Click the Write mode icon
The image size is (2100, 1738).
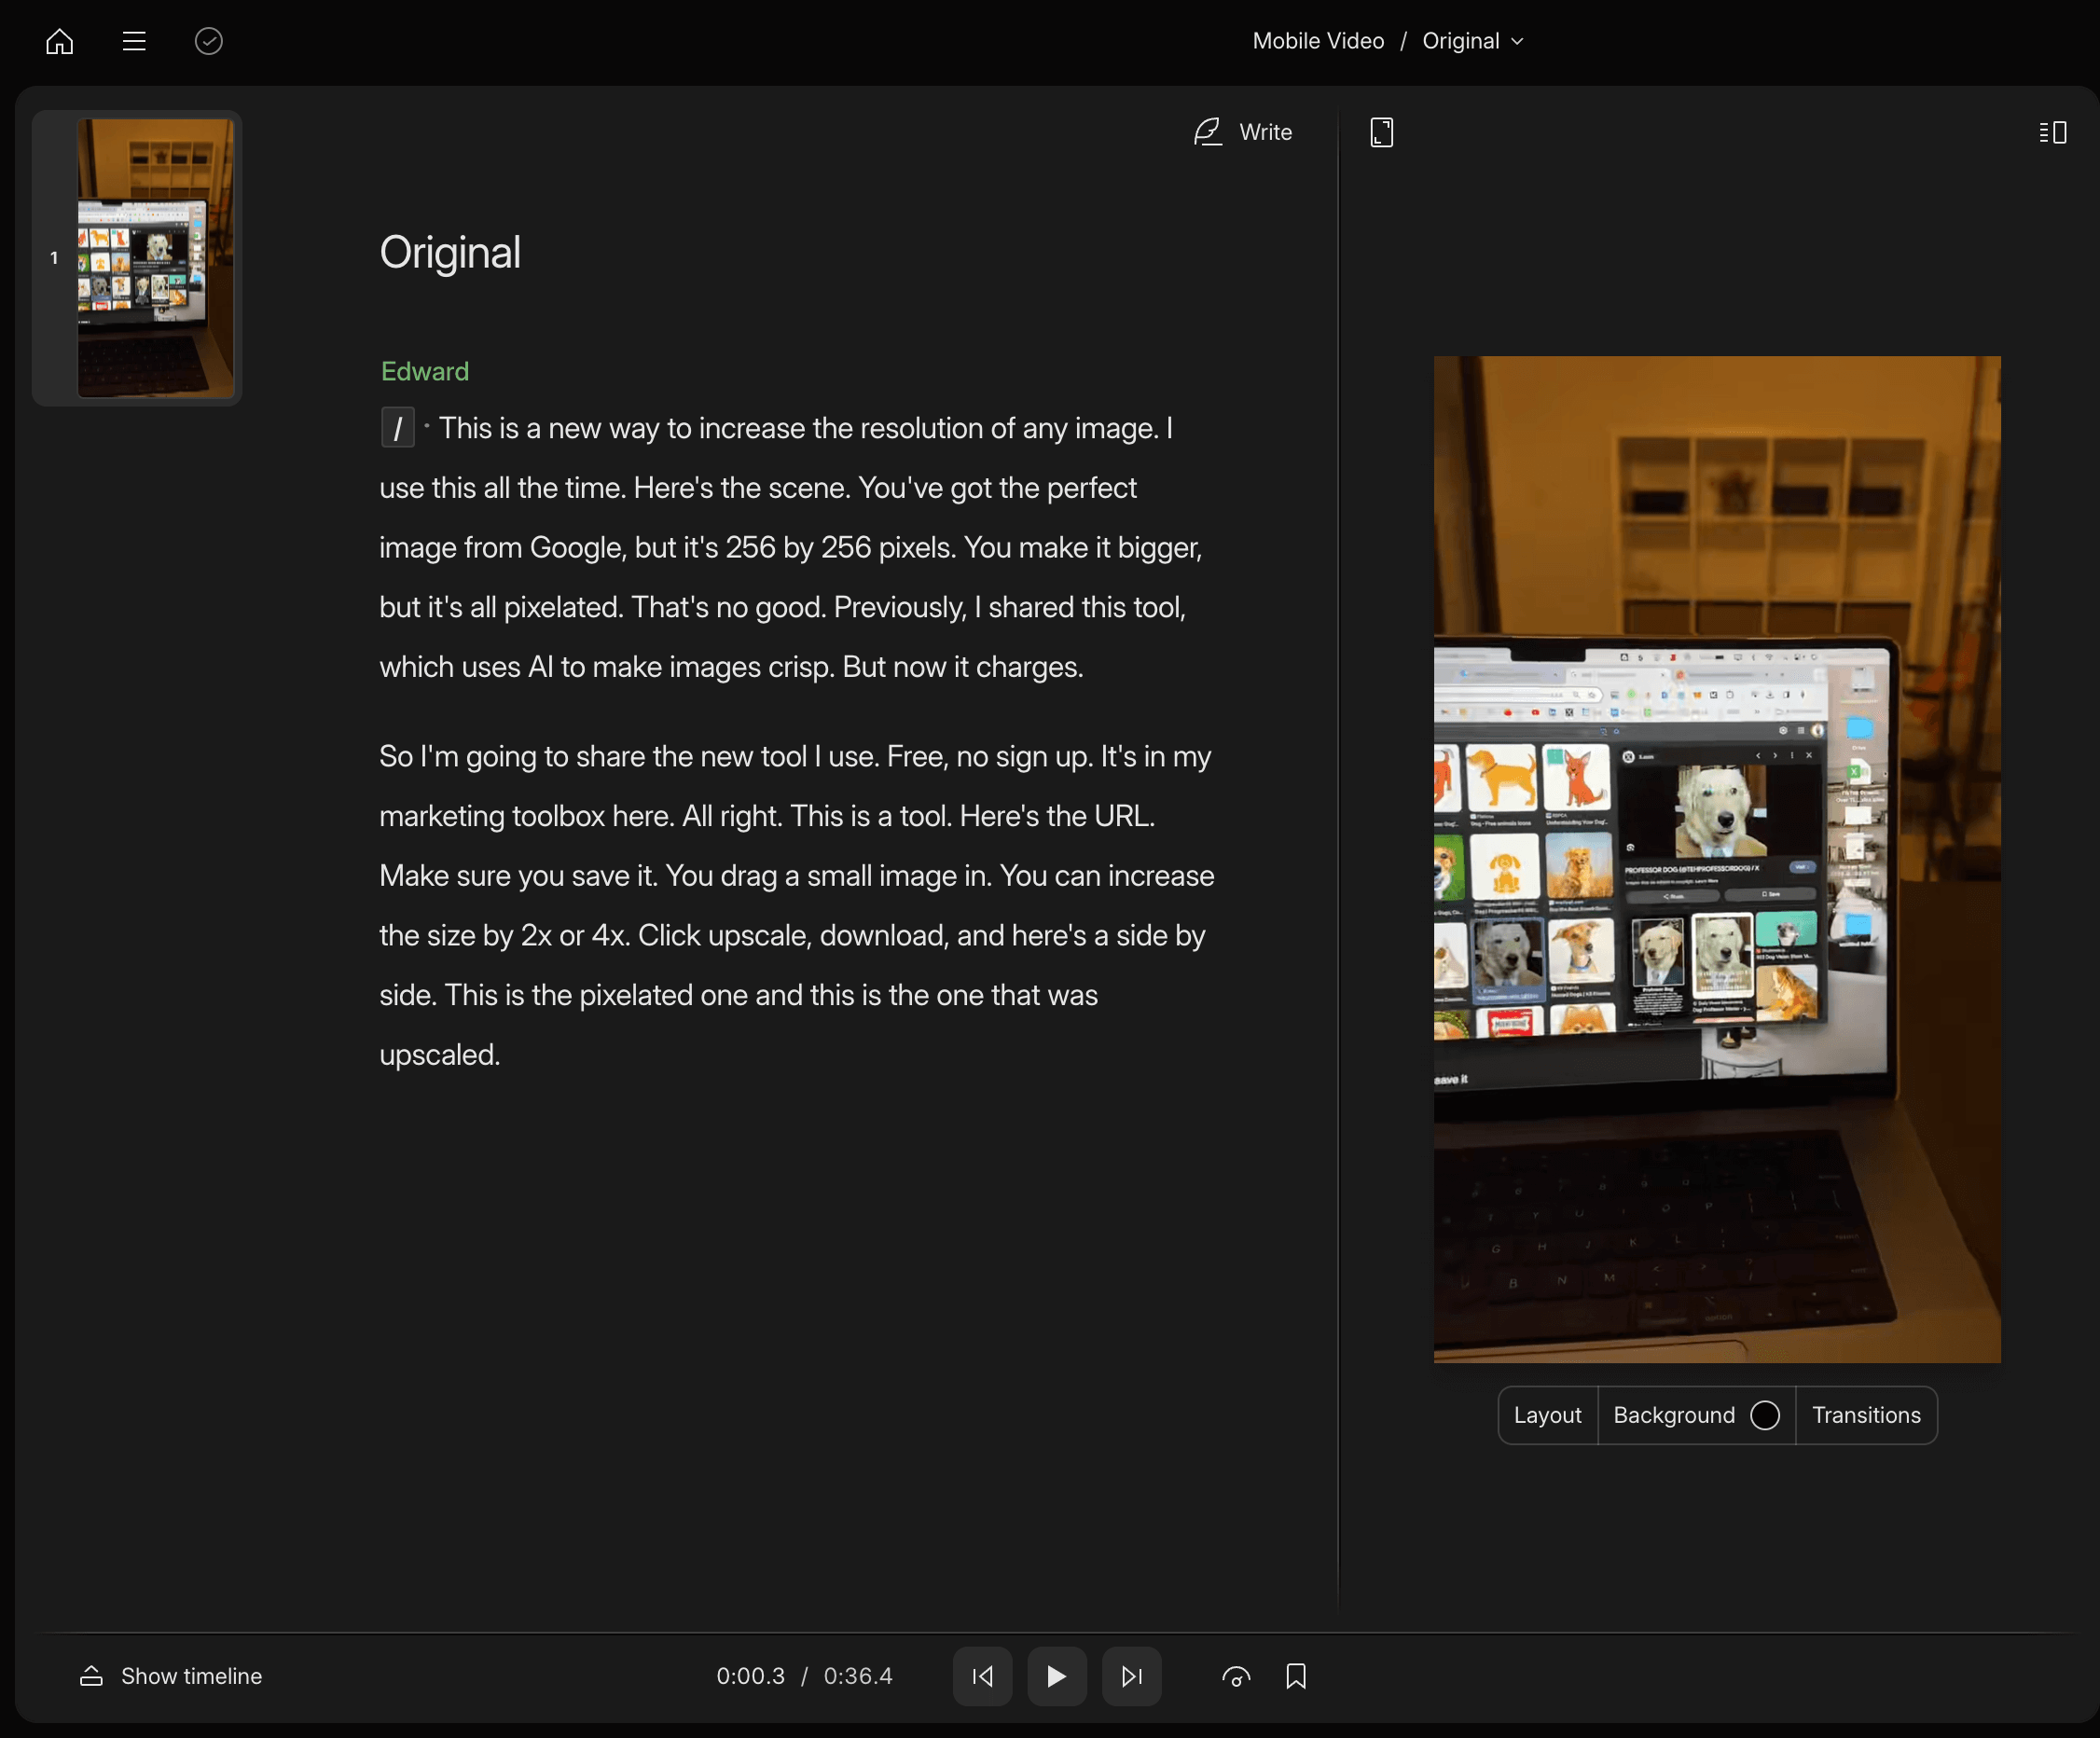point(1207,131)
